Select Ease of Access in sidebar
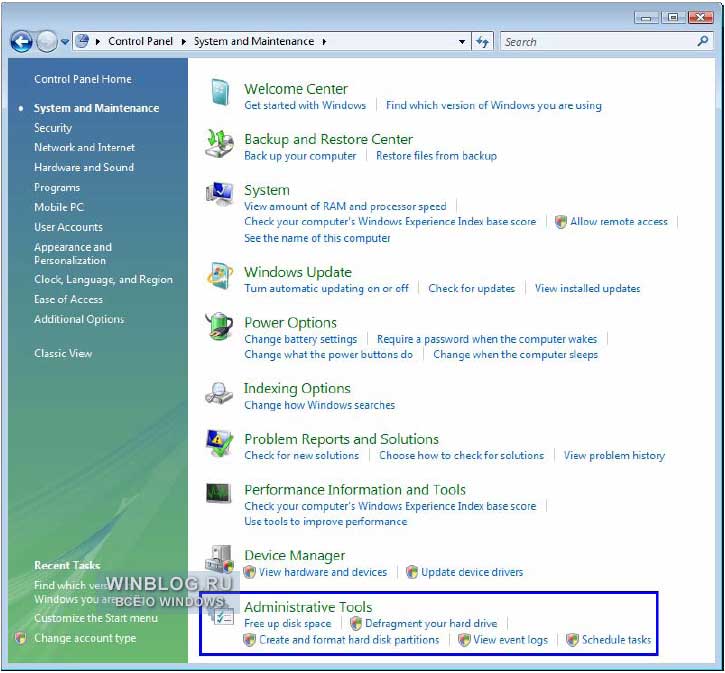 tap(68, 300)
